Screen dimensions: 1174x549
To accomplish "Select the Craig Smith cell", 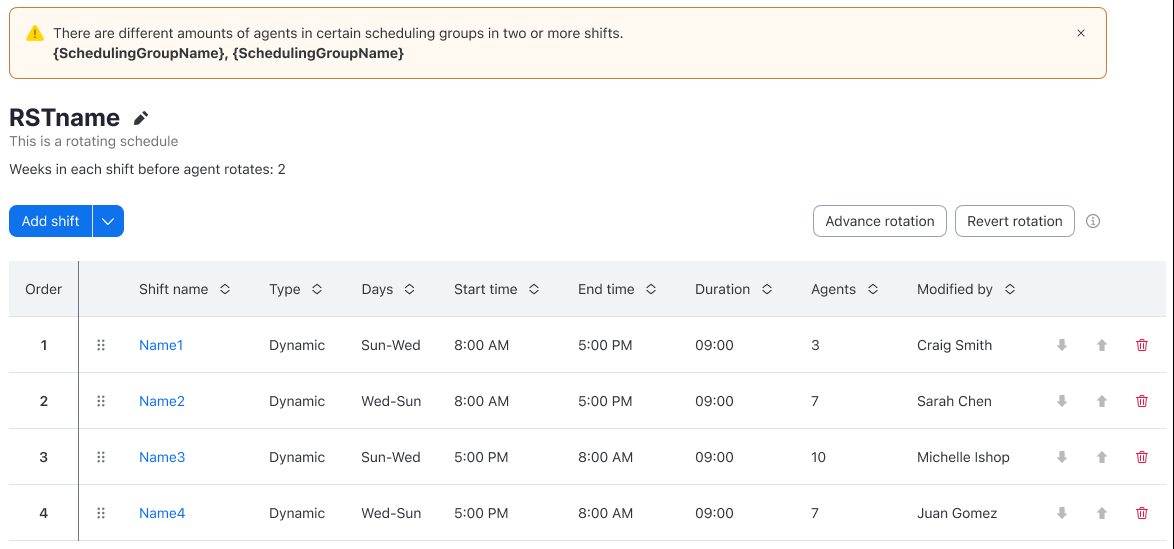I will point(954,345).
